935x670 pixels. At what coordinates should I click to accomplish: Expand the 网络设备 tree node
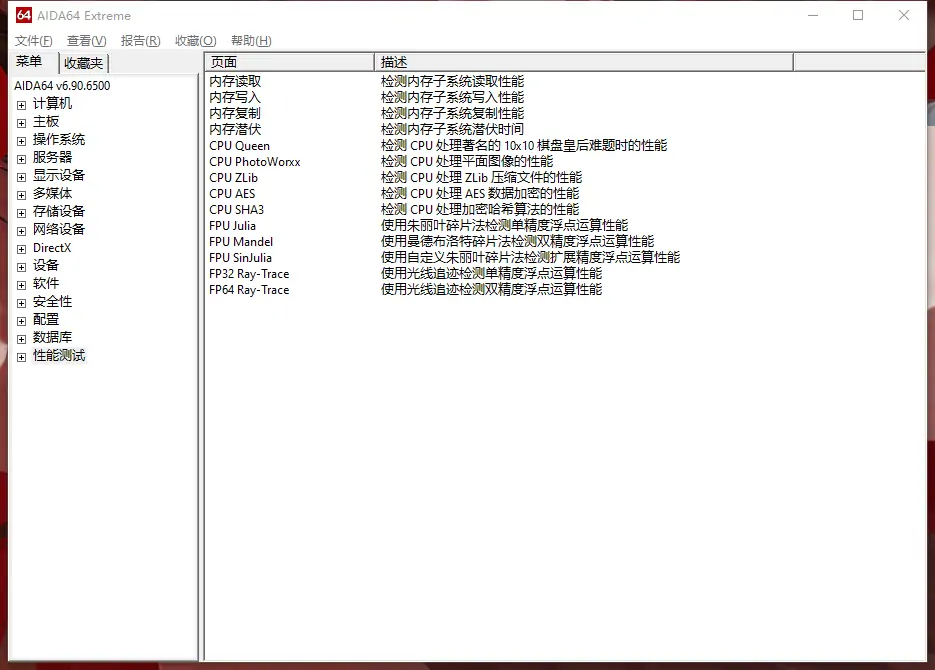coord(21,229)
